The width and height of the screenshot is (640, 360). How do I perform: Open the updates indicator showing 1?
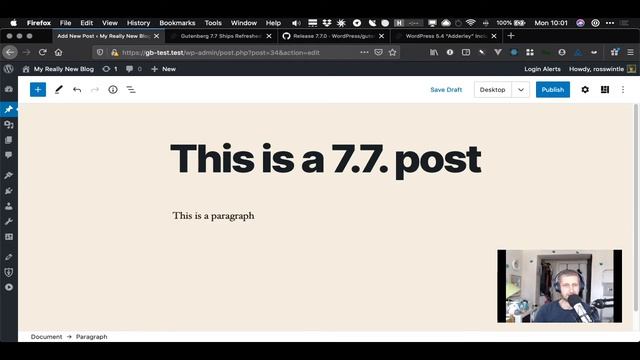point(110,69)
